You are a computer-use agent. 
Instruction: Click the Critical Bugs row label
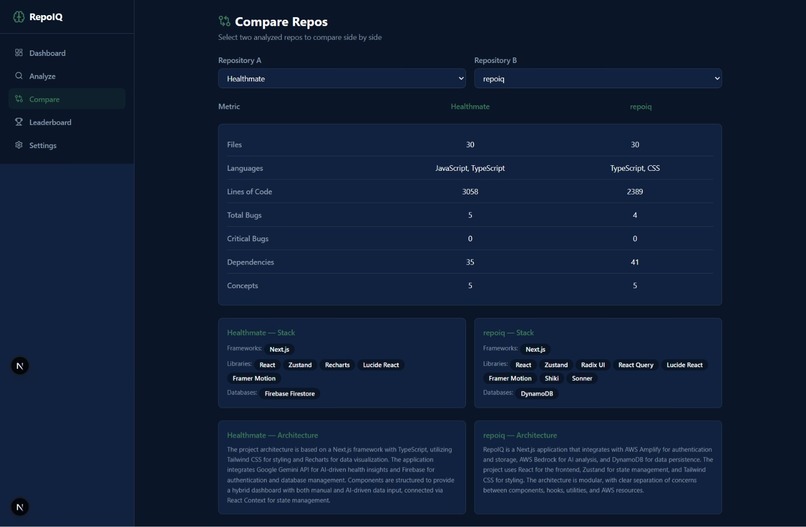(247, 239)
